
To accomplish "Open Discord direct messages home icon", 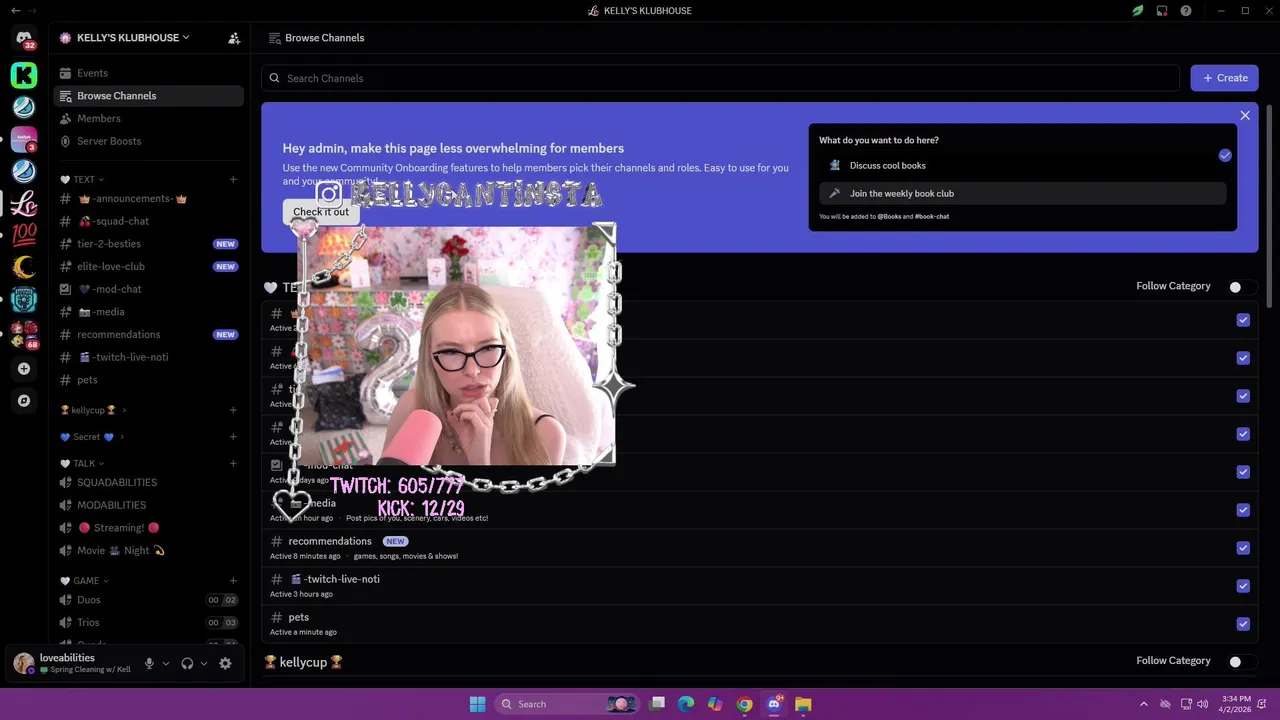I will click(24, 38).
